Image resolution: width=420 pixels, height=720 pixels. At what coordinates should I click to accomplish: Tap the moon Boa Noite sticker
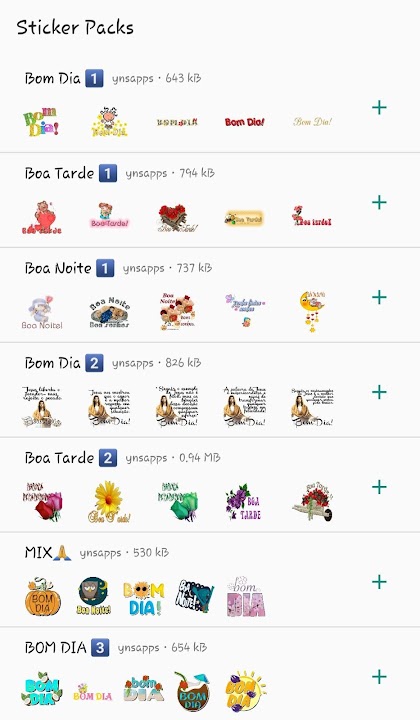pyautogui.click(x=312, y=311)
